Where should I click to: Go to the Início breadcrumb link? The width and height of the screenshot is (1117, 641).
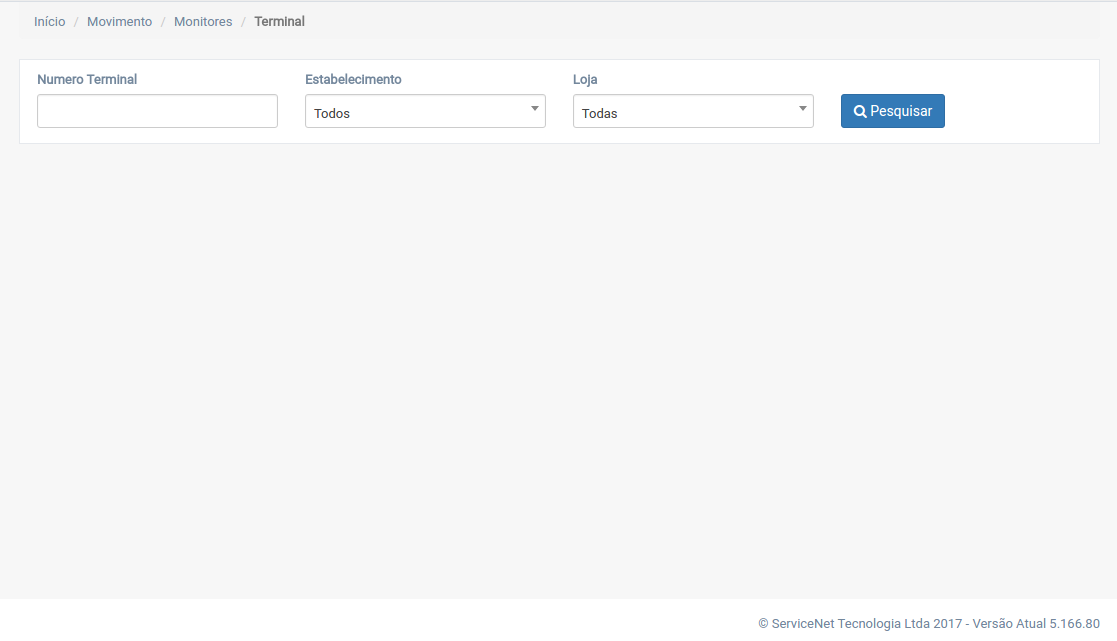[x=49, y=21]
